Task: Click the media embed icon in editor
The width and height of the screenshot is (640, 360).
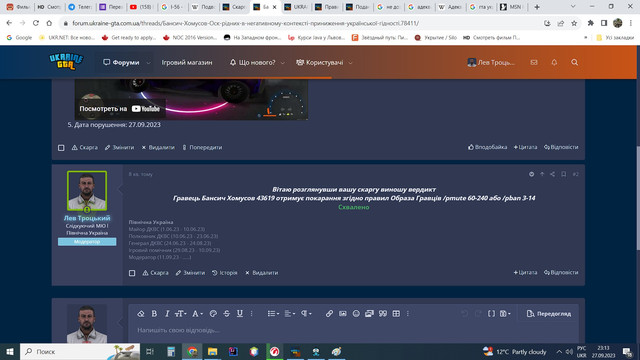Action: (369, 313)
